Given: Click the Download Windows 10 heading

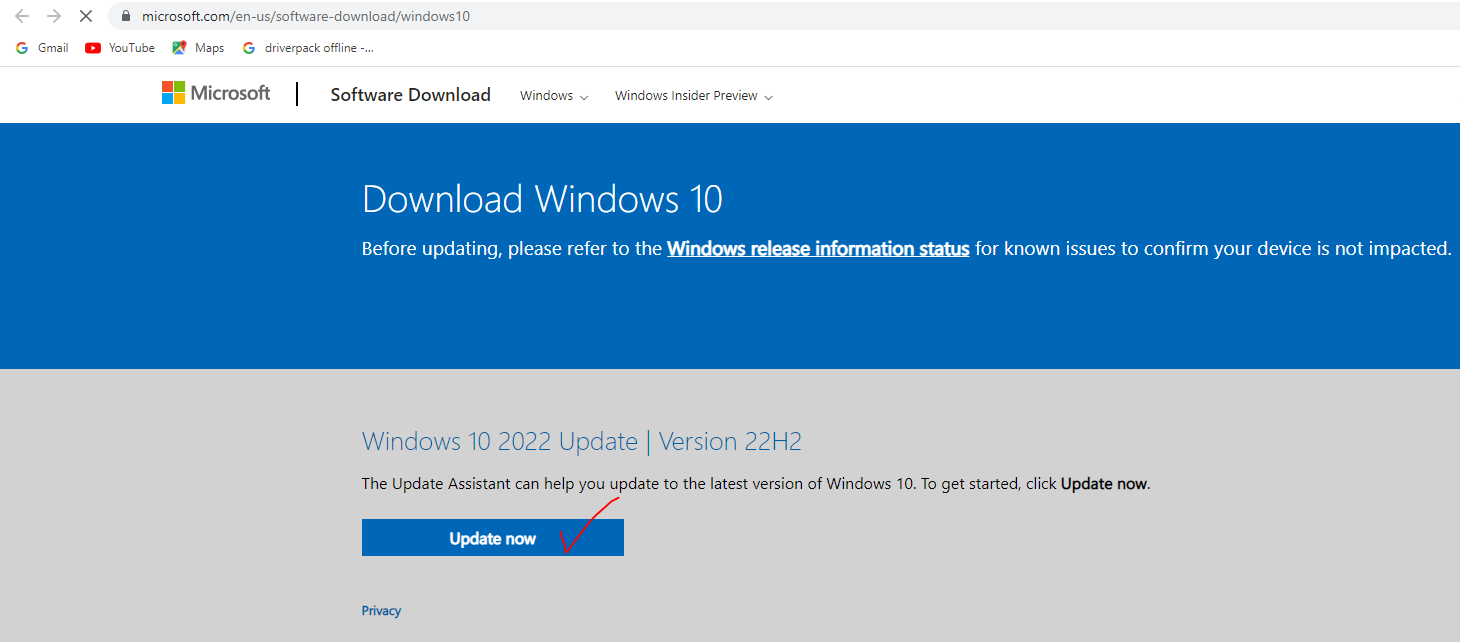Looking at the screenshot, I should click(542, 199).
